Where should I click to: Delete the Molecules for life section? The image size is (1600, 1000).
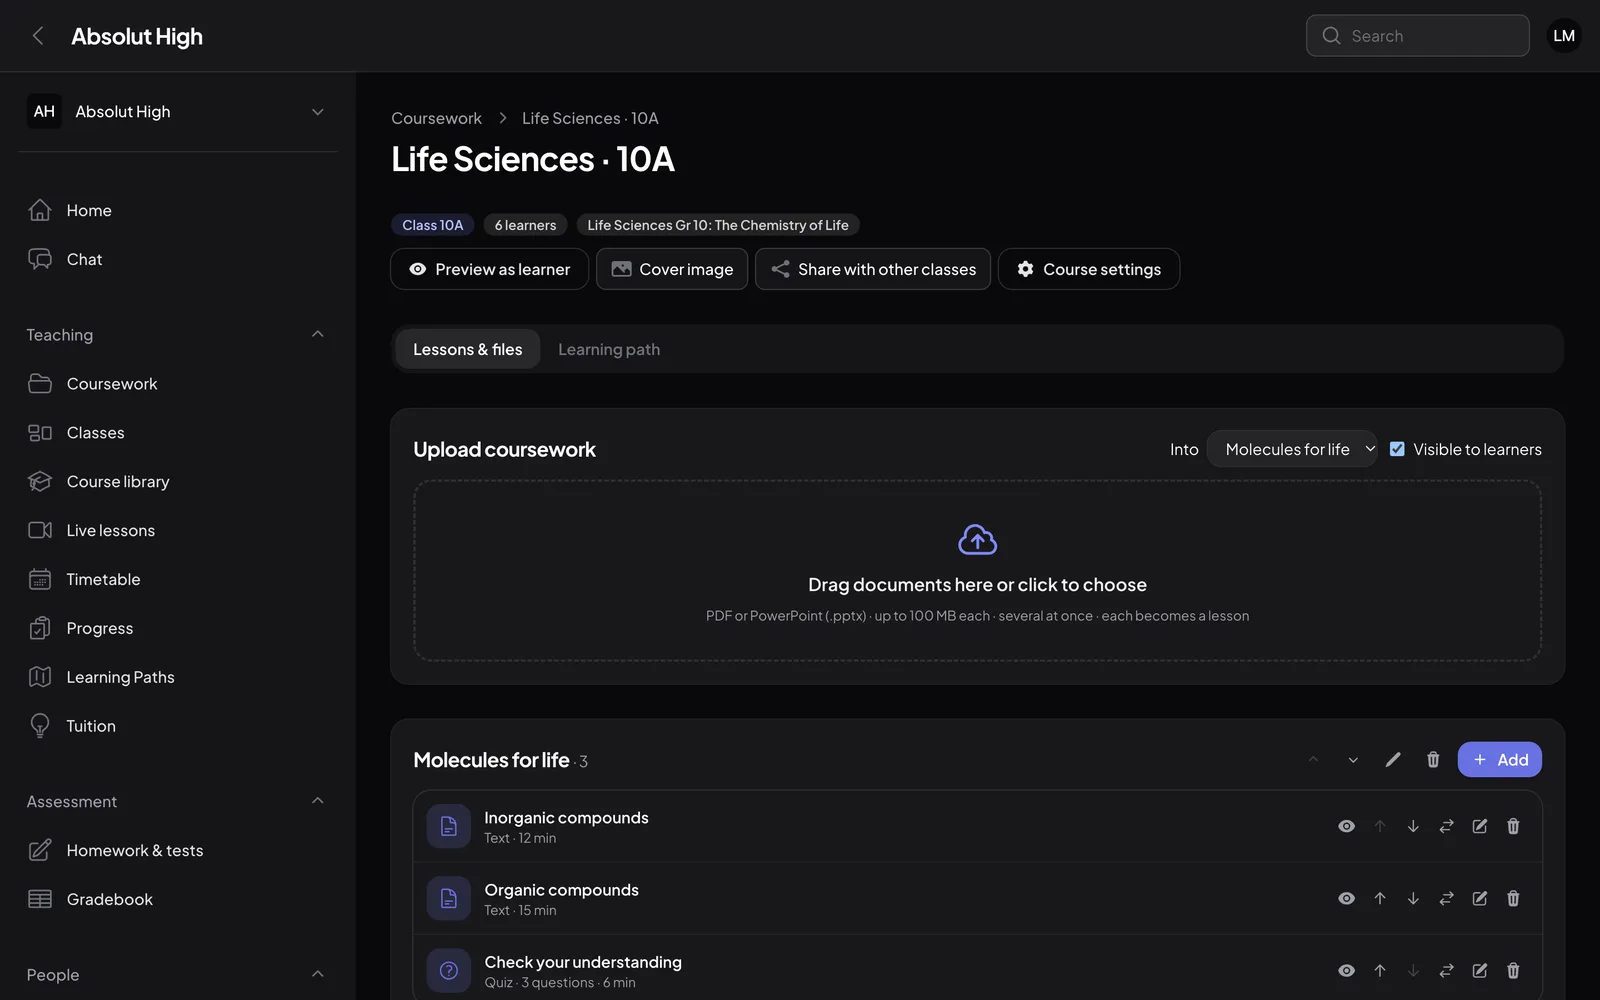click(x=1433, y=760)
